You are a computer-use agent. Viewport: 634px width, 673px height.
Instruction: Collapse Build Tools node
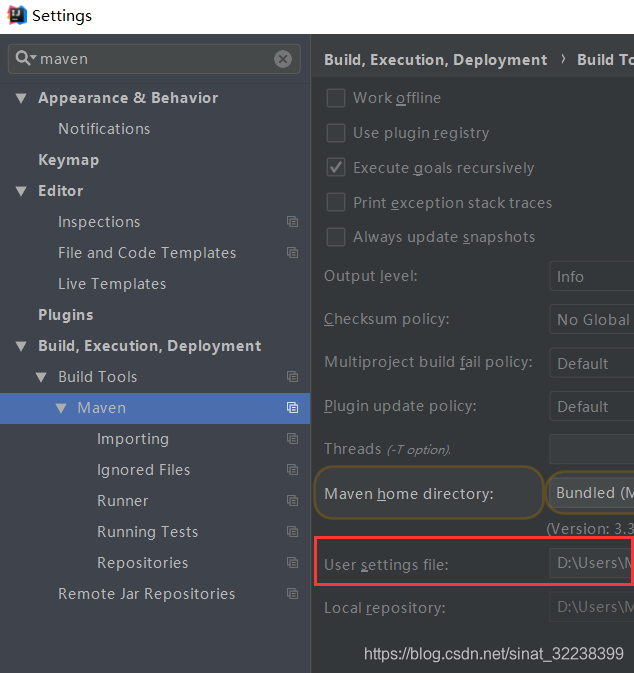tap(41, 377)
